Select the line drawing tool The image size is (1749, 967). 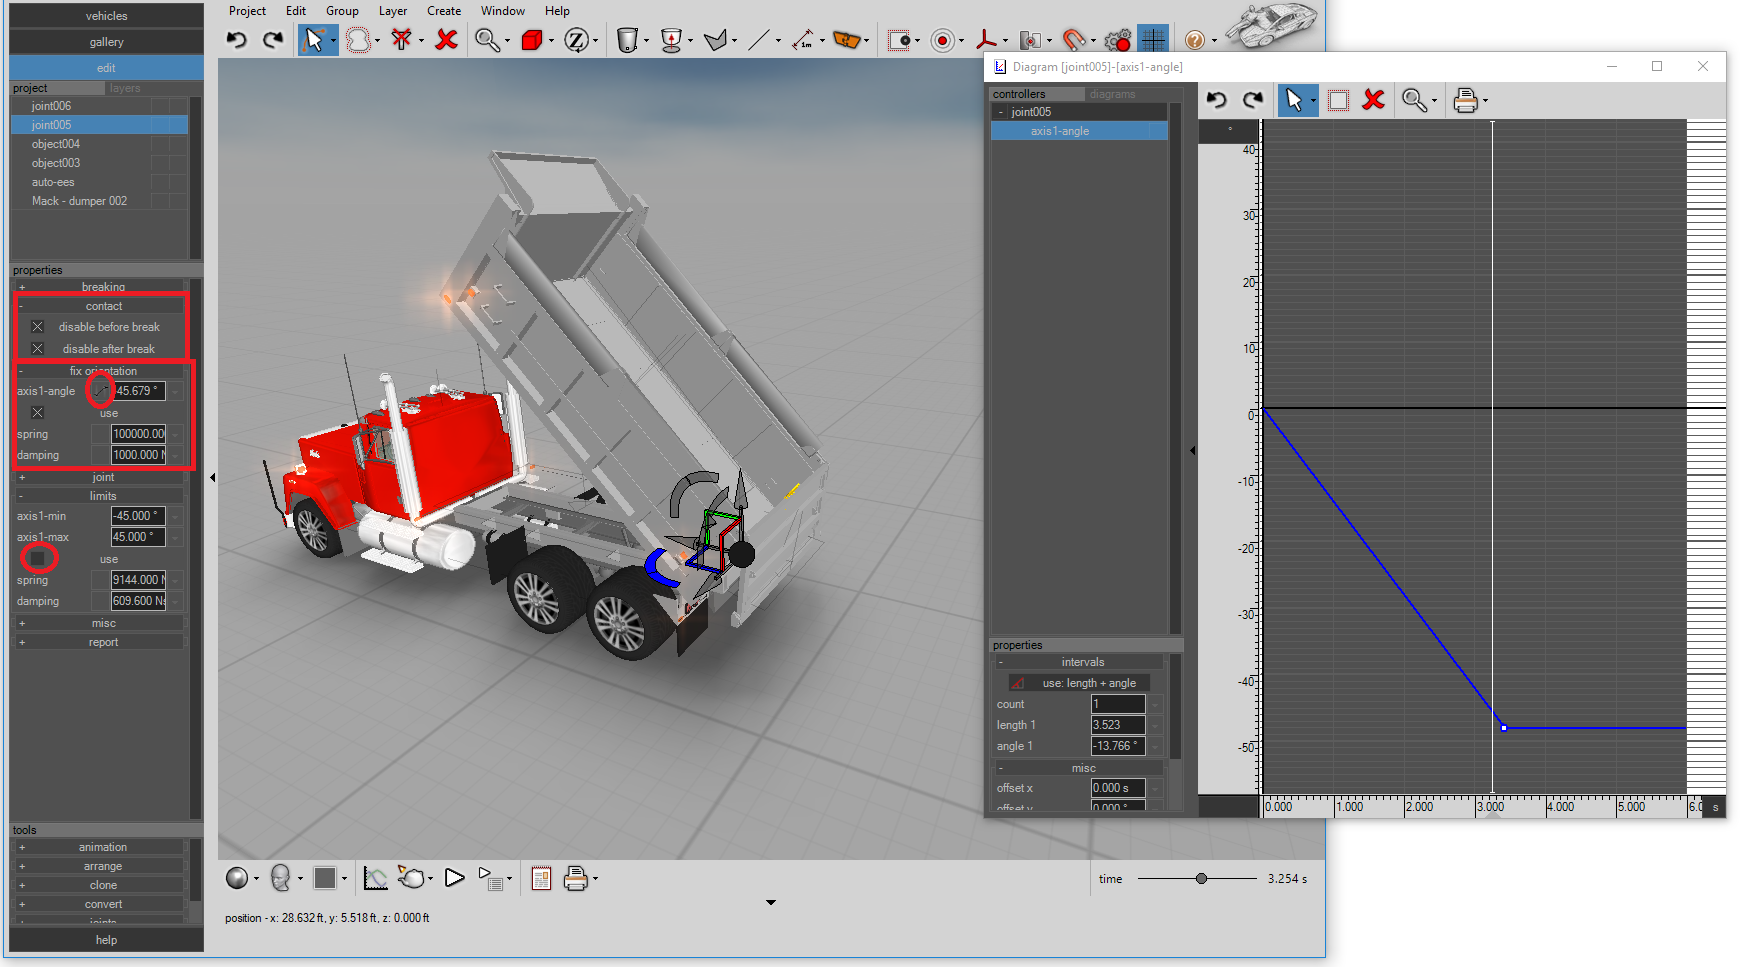(x=759, y=40)
